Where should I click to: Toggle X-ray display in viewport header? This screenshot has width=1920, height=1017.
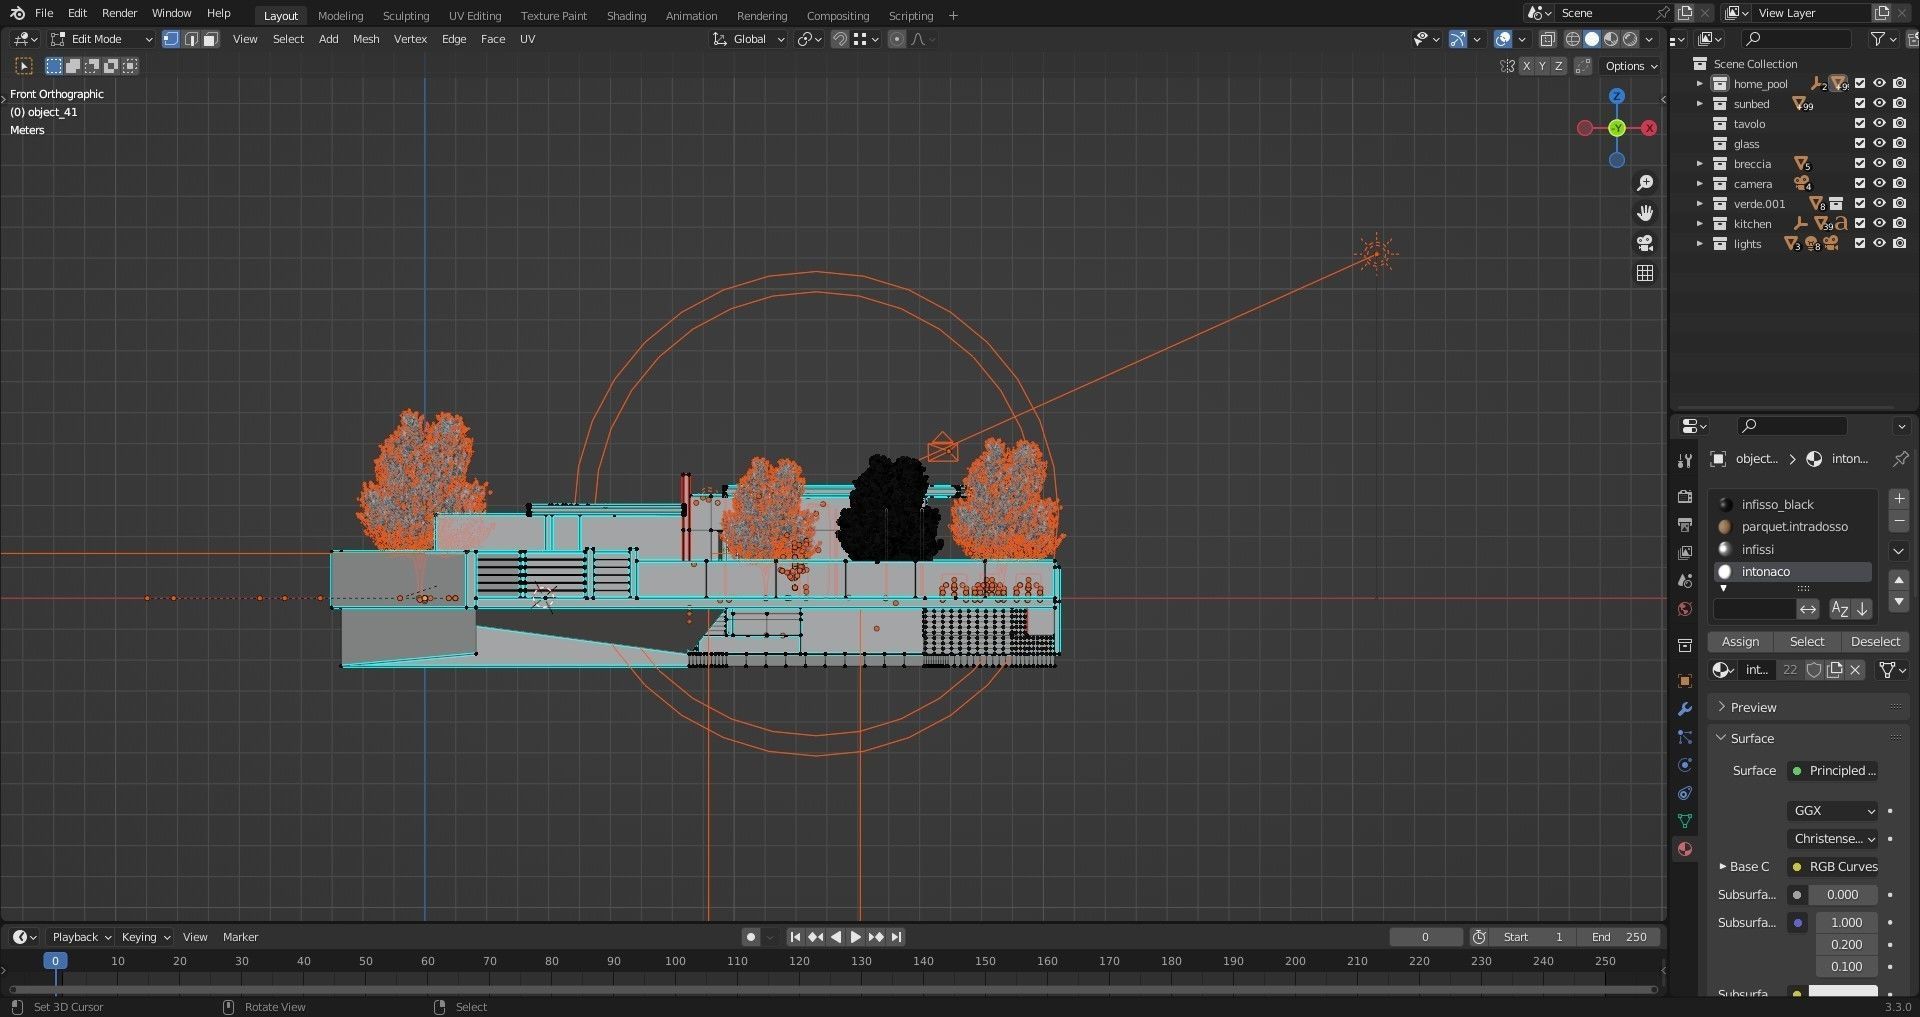coord(1547,39)
